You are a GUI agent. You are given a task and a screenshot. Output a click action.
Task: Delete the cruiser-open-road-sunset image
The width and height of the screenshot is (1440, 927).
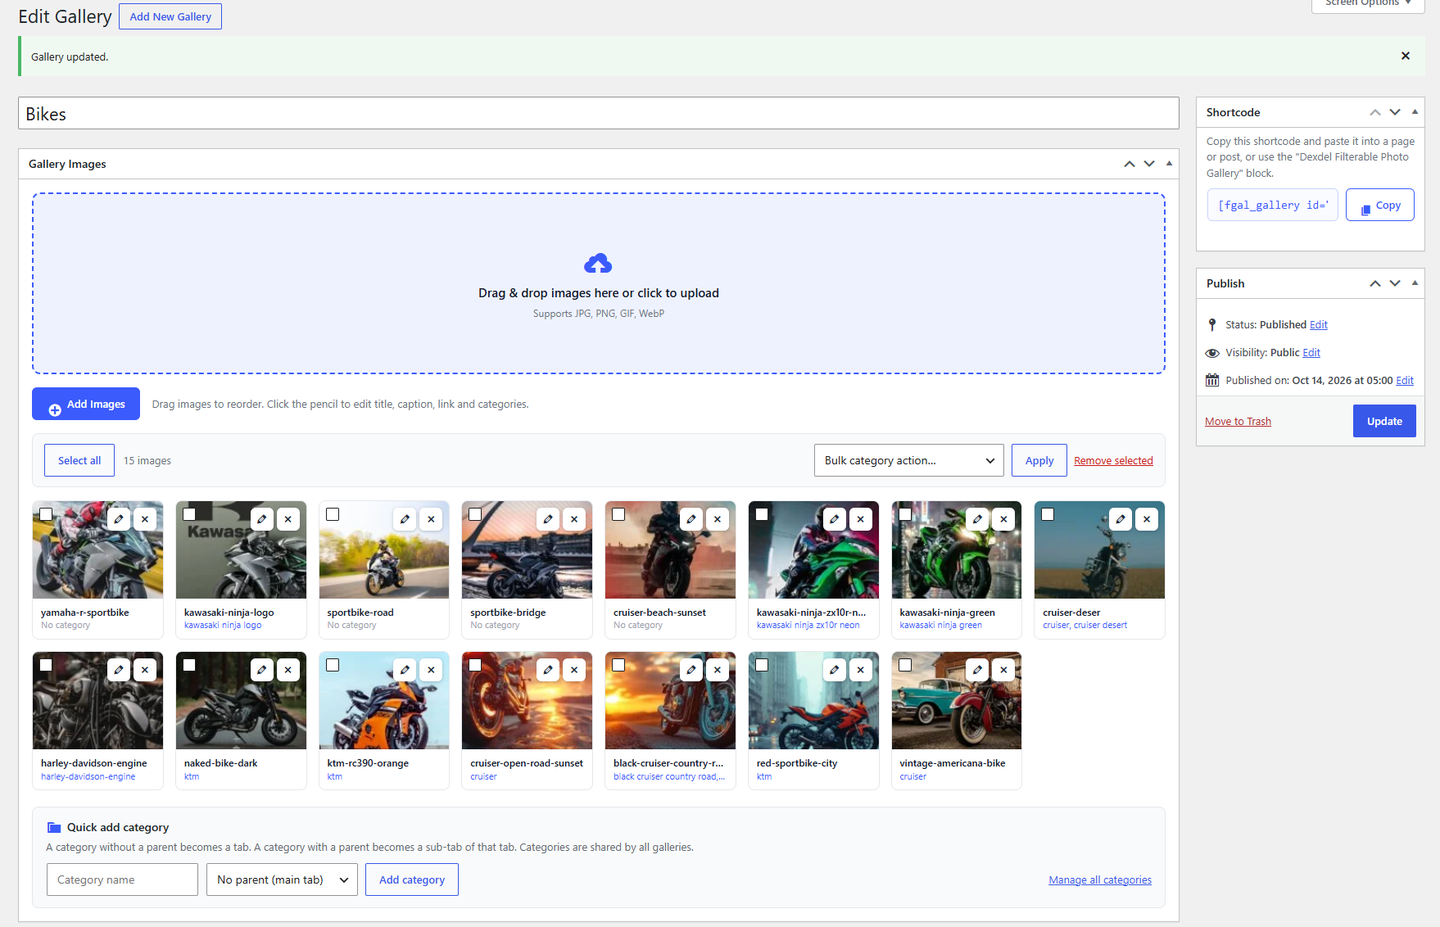[x=574, y=670]
